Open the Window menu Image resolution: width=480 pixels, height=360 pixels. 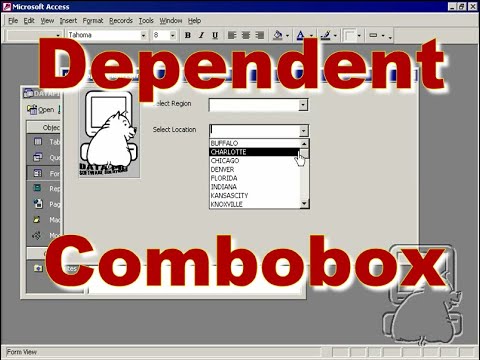coord(171,21)
